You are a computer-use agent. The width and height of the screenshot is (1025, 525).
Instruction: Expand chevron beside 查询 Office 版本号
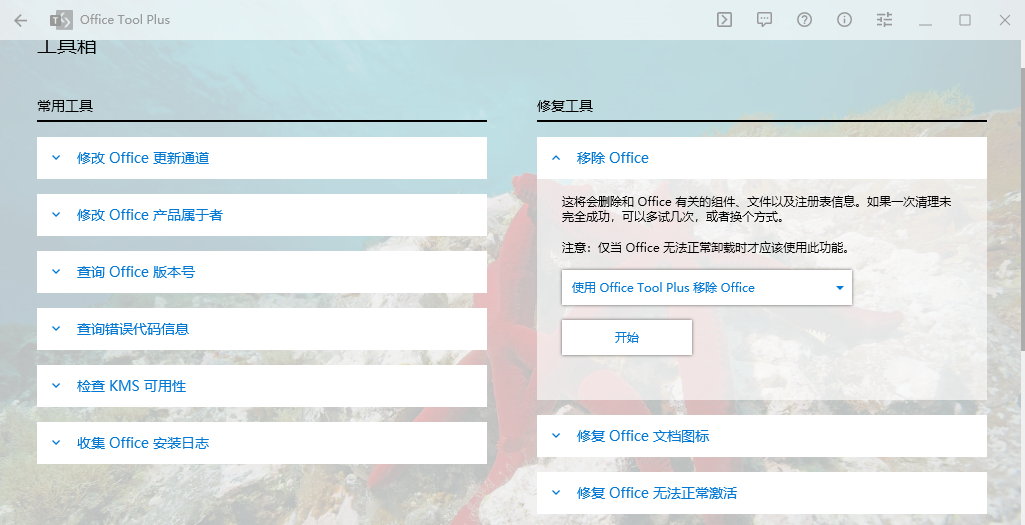tap(56, 271)
